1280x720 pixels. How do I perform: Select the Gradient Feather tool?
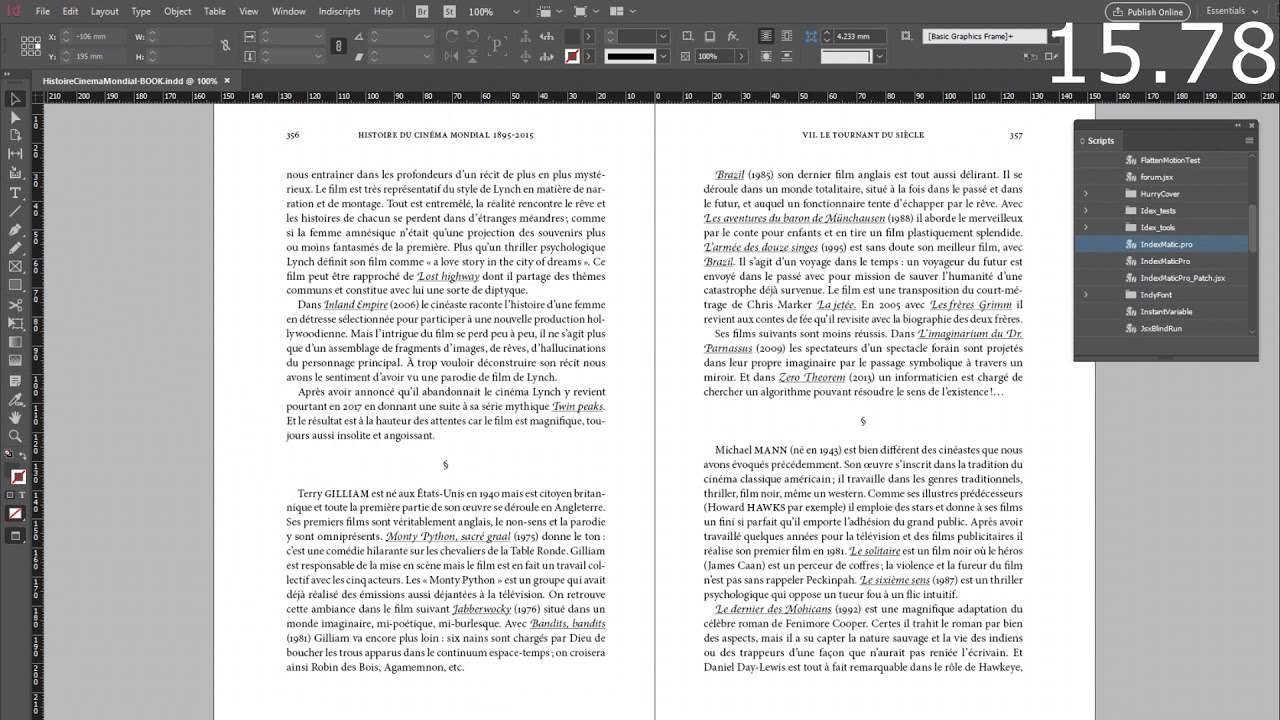(15, 361)
